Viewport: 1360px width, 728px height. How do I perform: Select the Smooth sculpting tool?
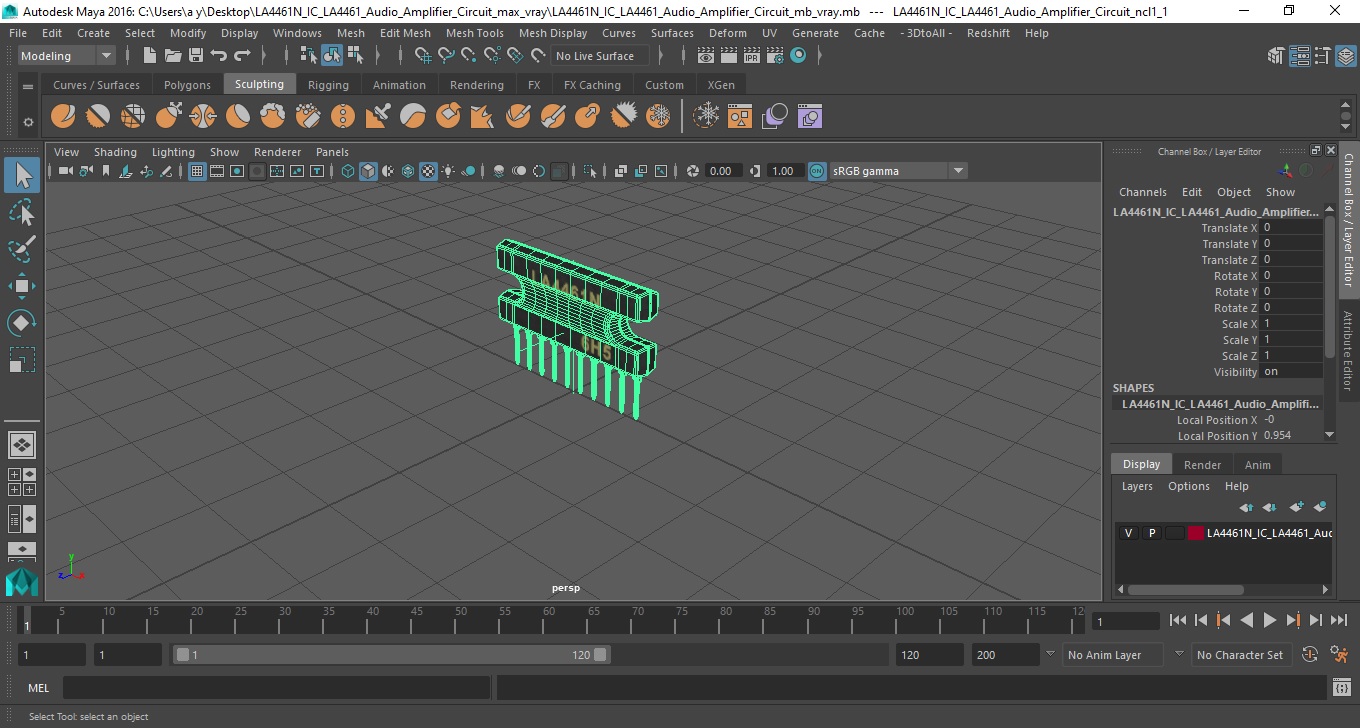(98, 116)
